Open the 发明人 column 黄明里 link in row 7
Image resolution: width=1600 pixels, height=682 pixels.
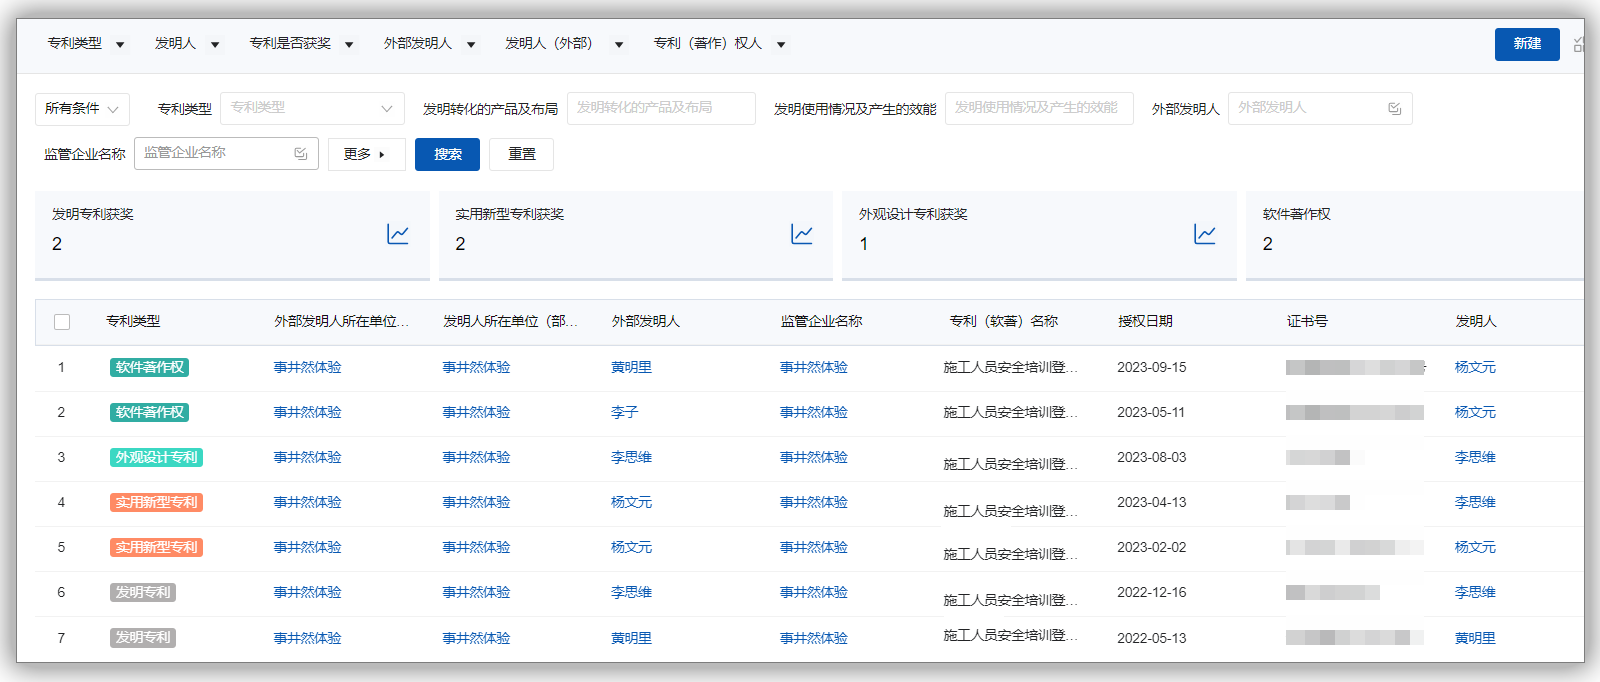pos(1475,638)
